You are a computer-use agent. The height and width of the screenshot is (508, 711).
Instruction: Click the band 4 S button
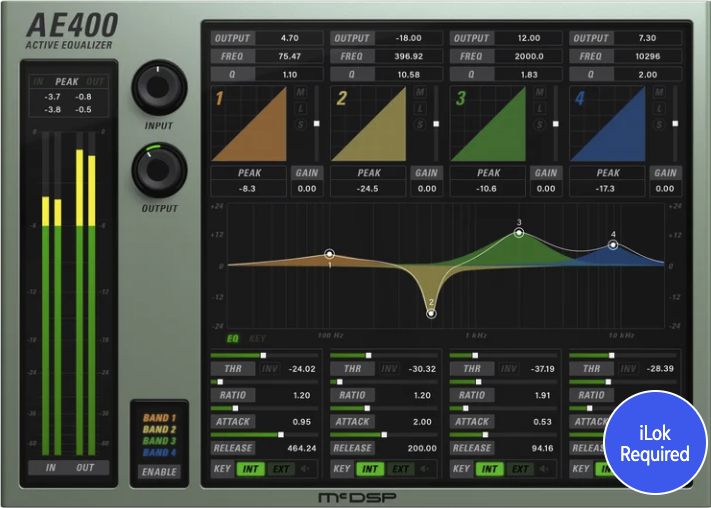click(659, 124)
